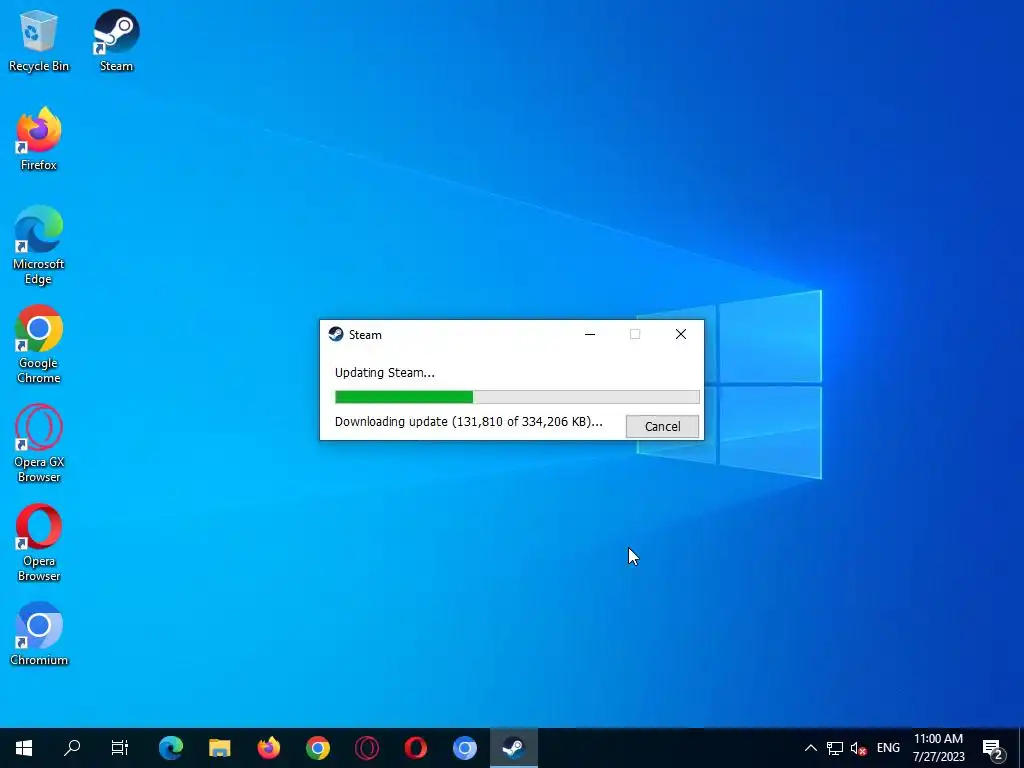The width and height of the screenshot is (1024, 768).
Task: Select the Steam desktop shortcut
Action: pos(116,40)
